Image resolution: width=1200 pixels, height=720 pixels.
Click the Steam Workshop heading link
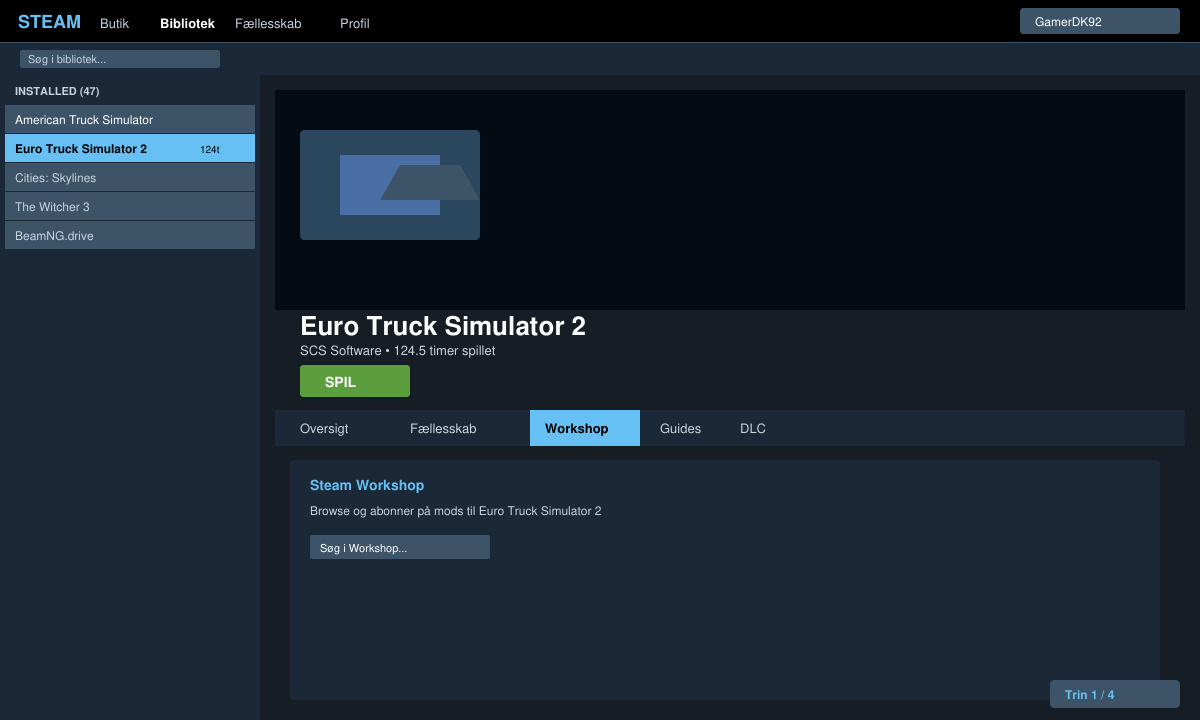[x=367, y=485]
